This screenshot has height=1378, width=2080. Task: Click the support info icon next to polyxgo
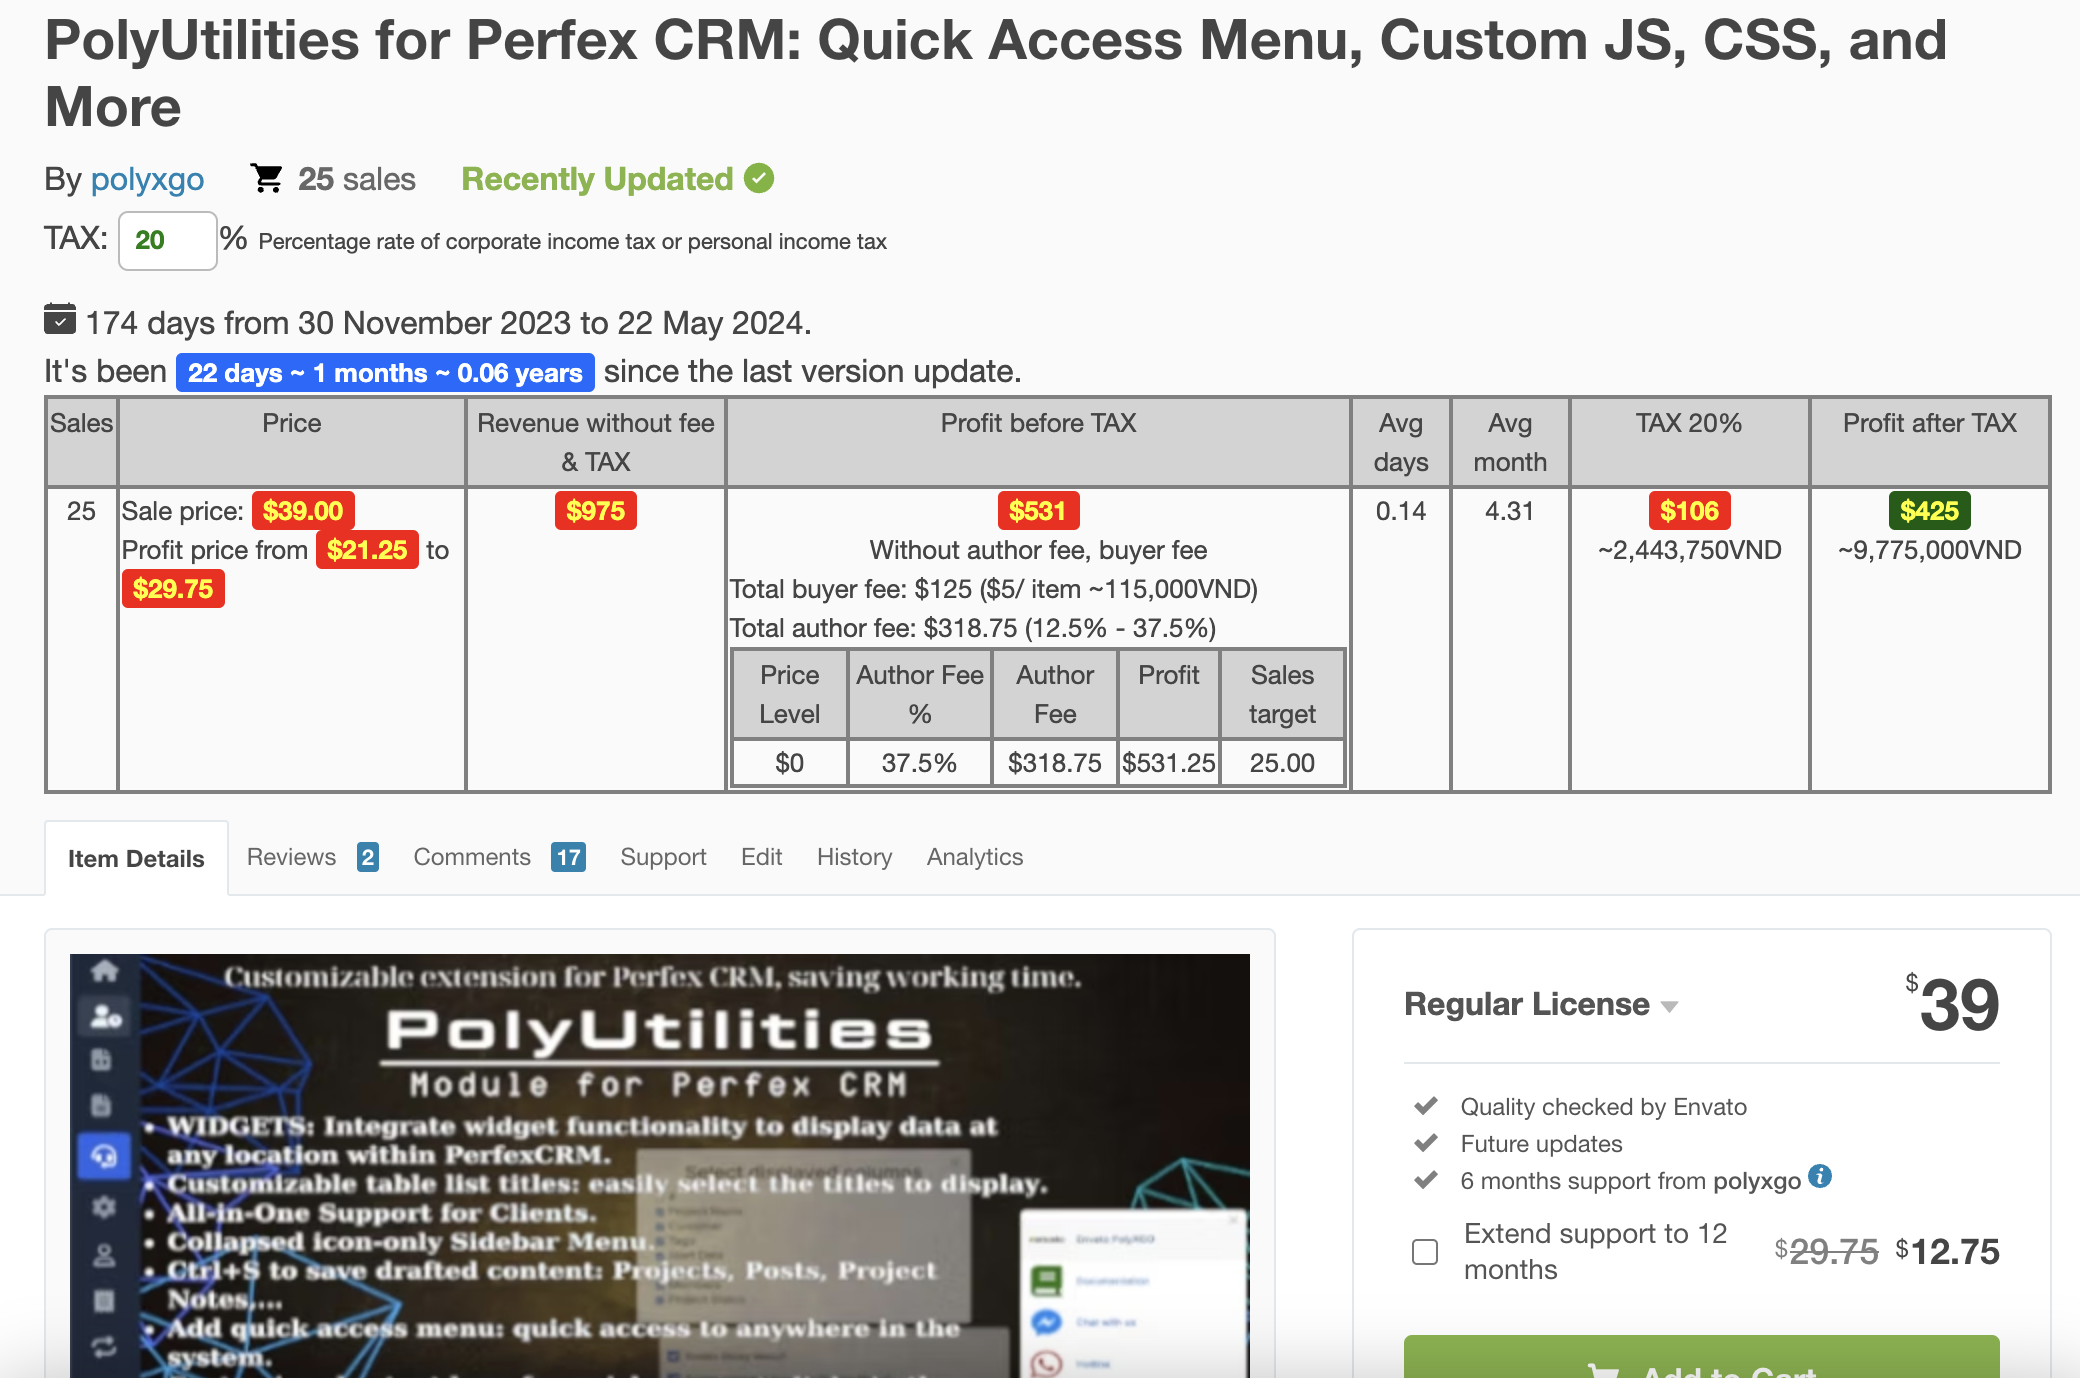coord(1820,1177)
